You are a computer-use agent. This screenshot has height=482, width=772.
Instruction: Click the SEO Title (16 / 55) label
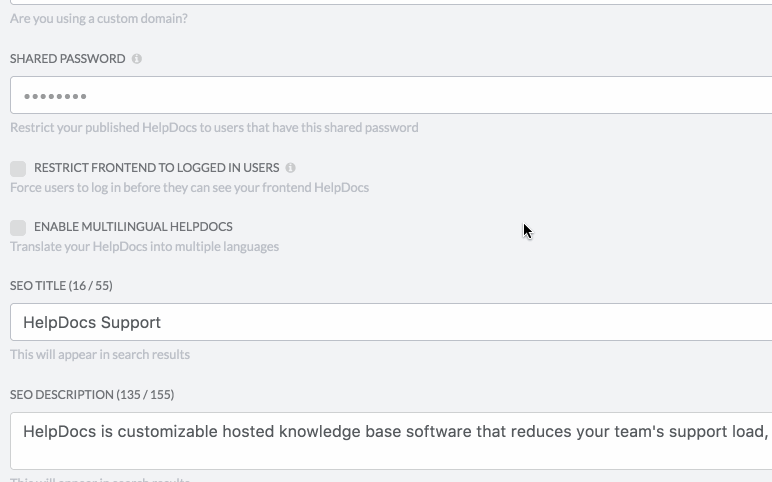[61, 286]
